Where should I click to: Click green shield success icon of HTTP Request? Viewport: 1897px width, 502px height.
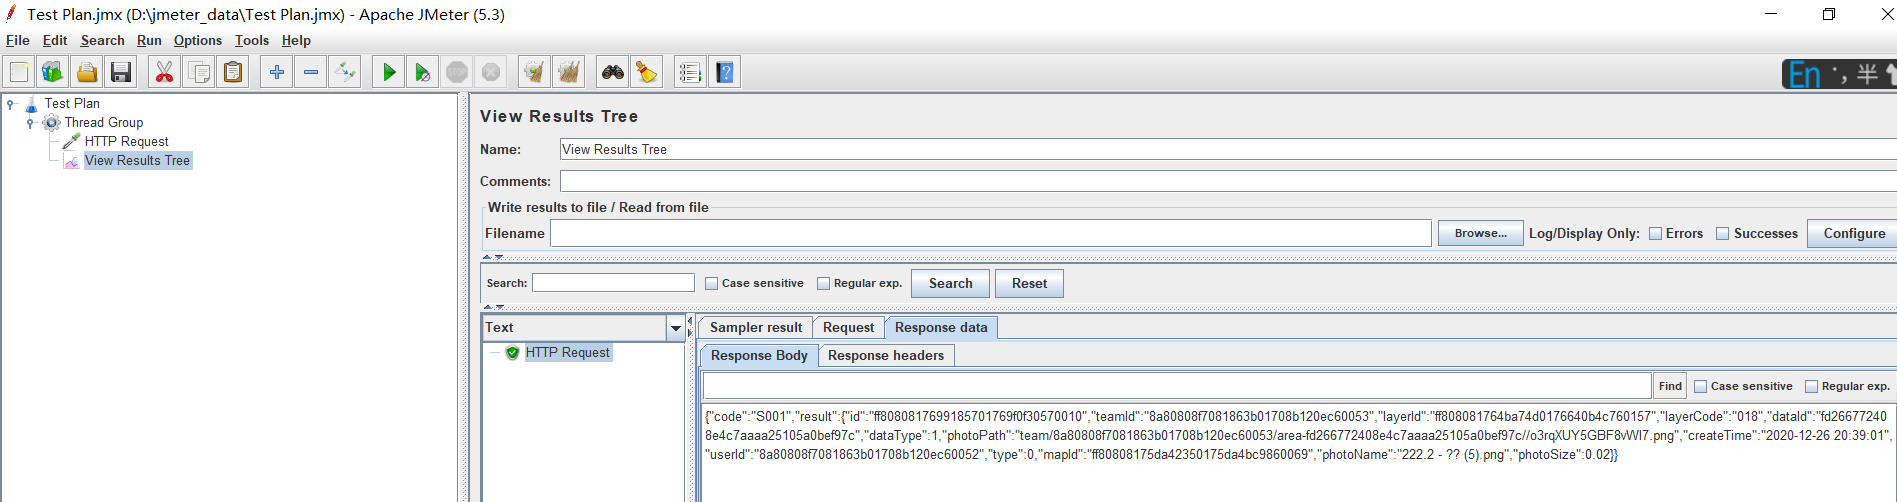pos(513,353)
